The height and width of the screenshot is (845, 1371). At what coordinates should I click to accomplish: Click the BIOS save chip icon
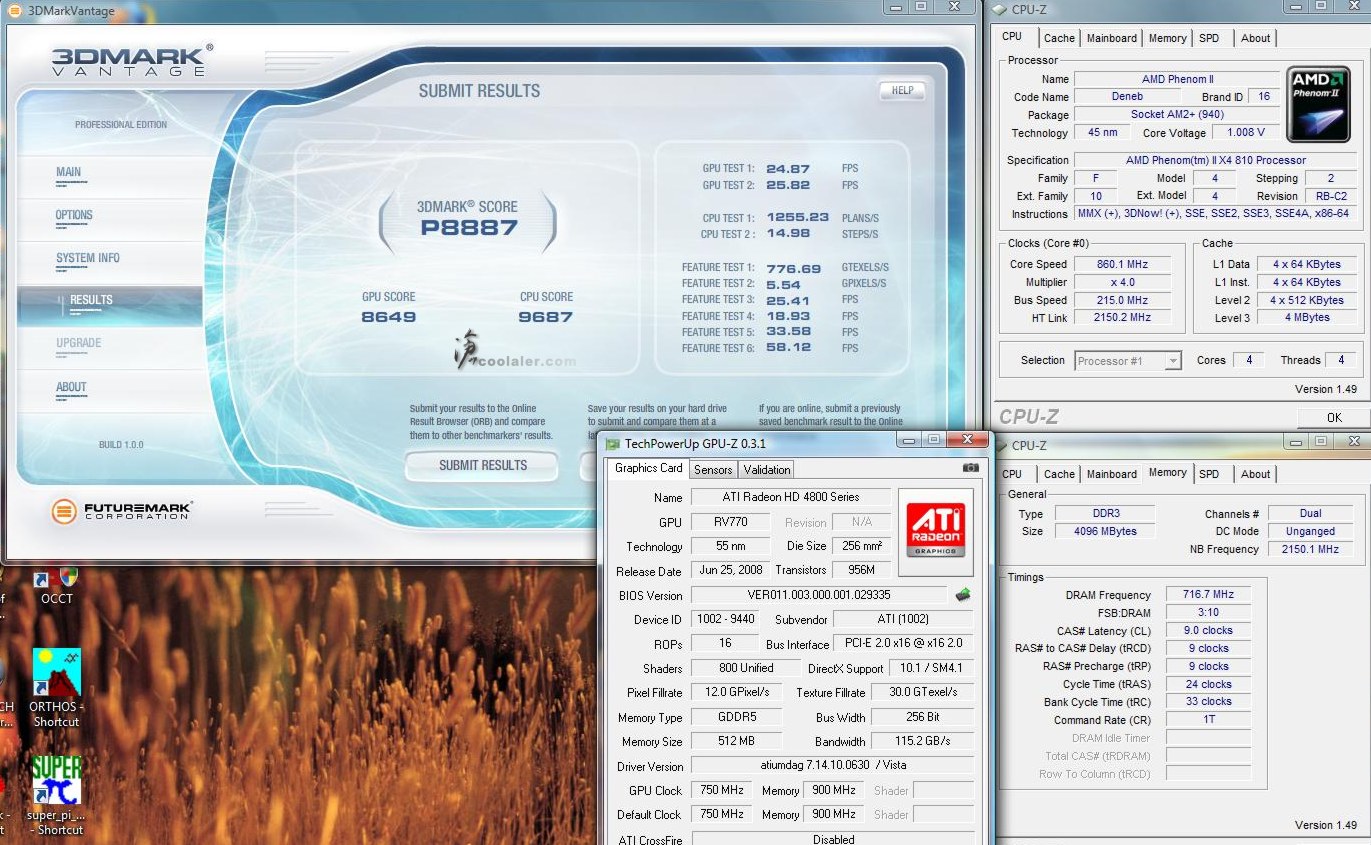[x=962, y=595]
